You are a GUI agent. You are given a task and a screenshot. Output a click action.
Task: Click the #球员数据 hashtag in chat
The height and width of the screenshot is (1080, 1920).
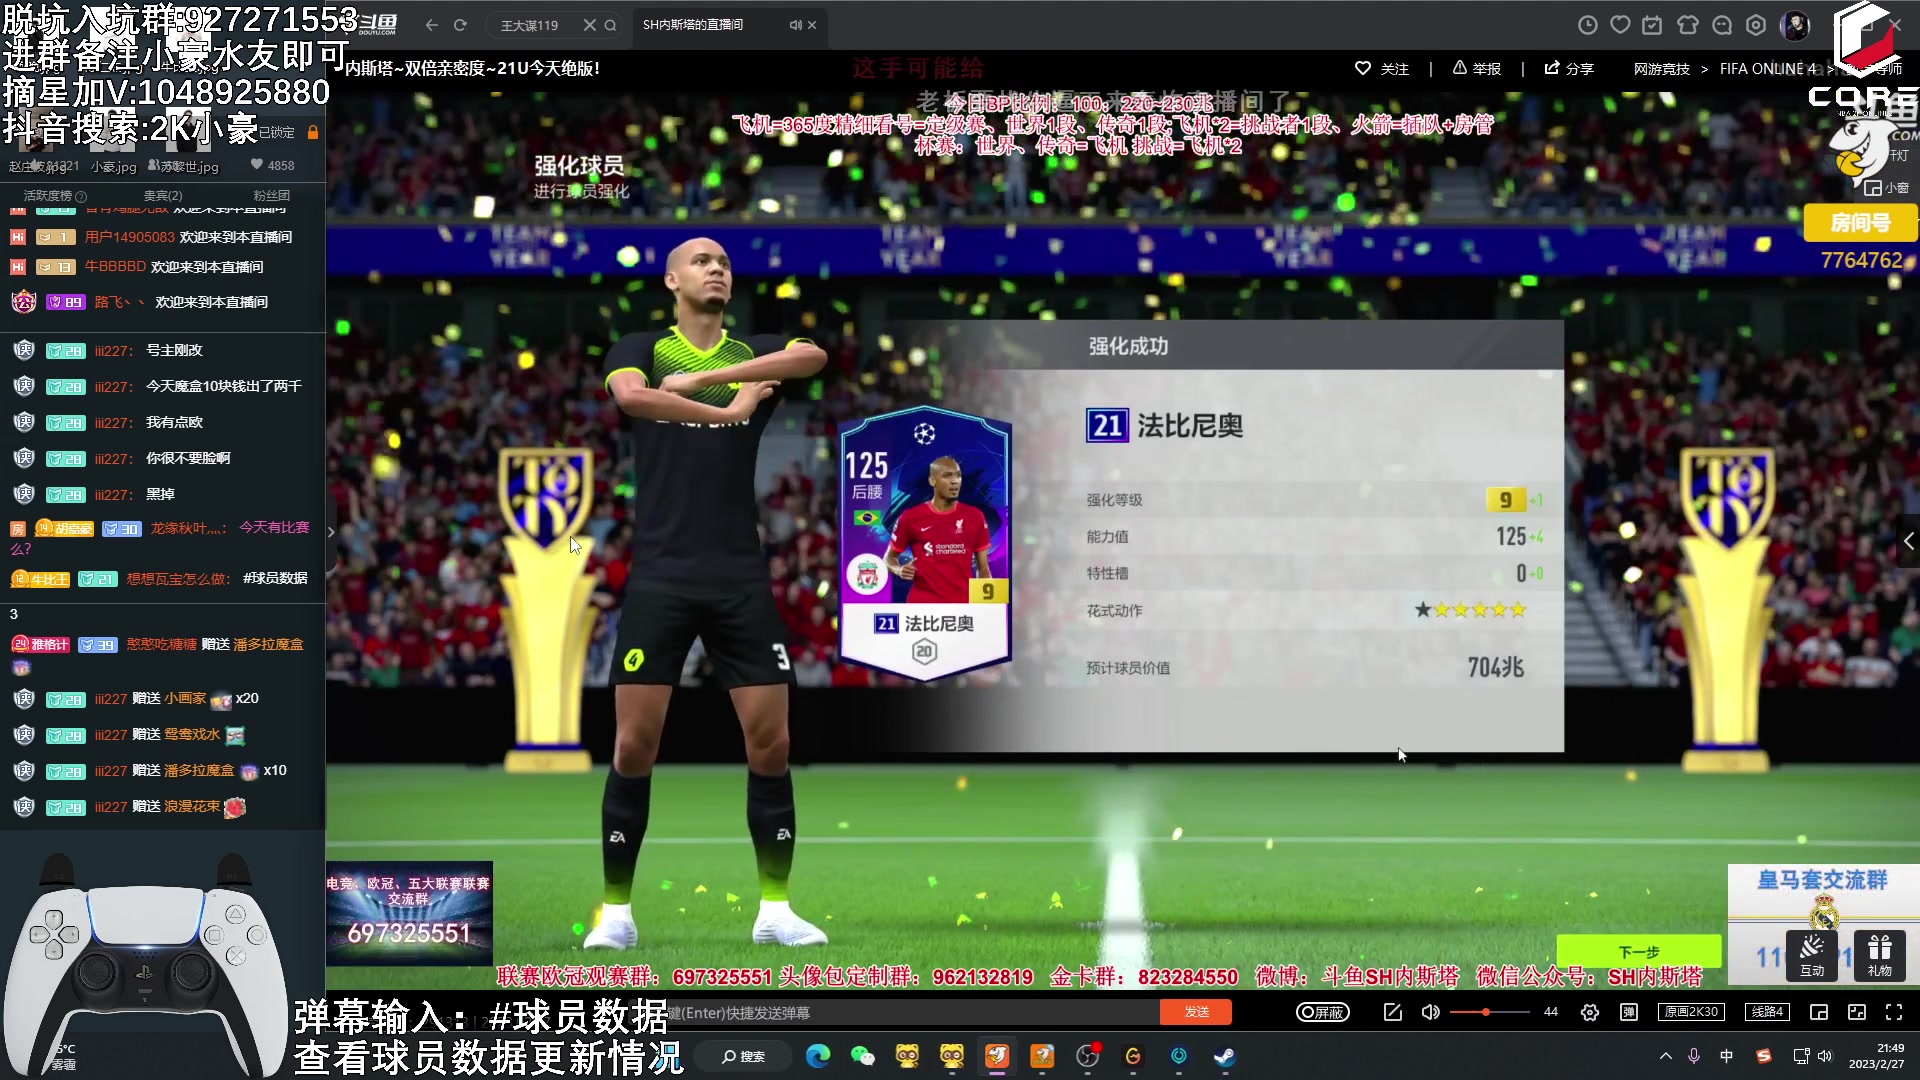[x=275, y=578]
